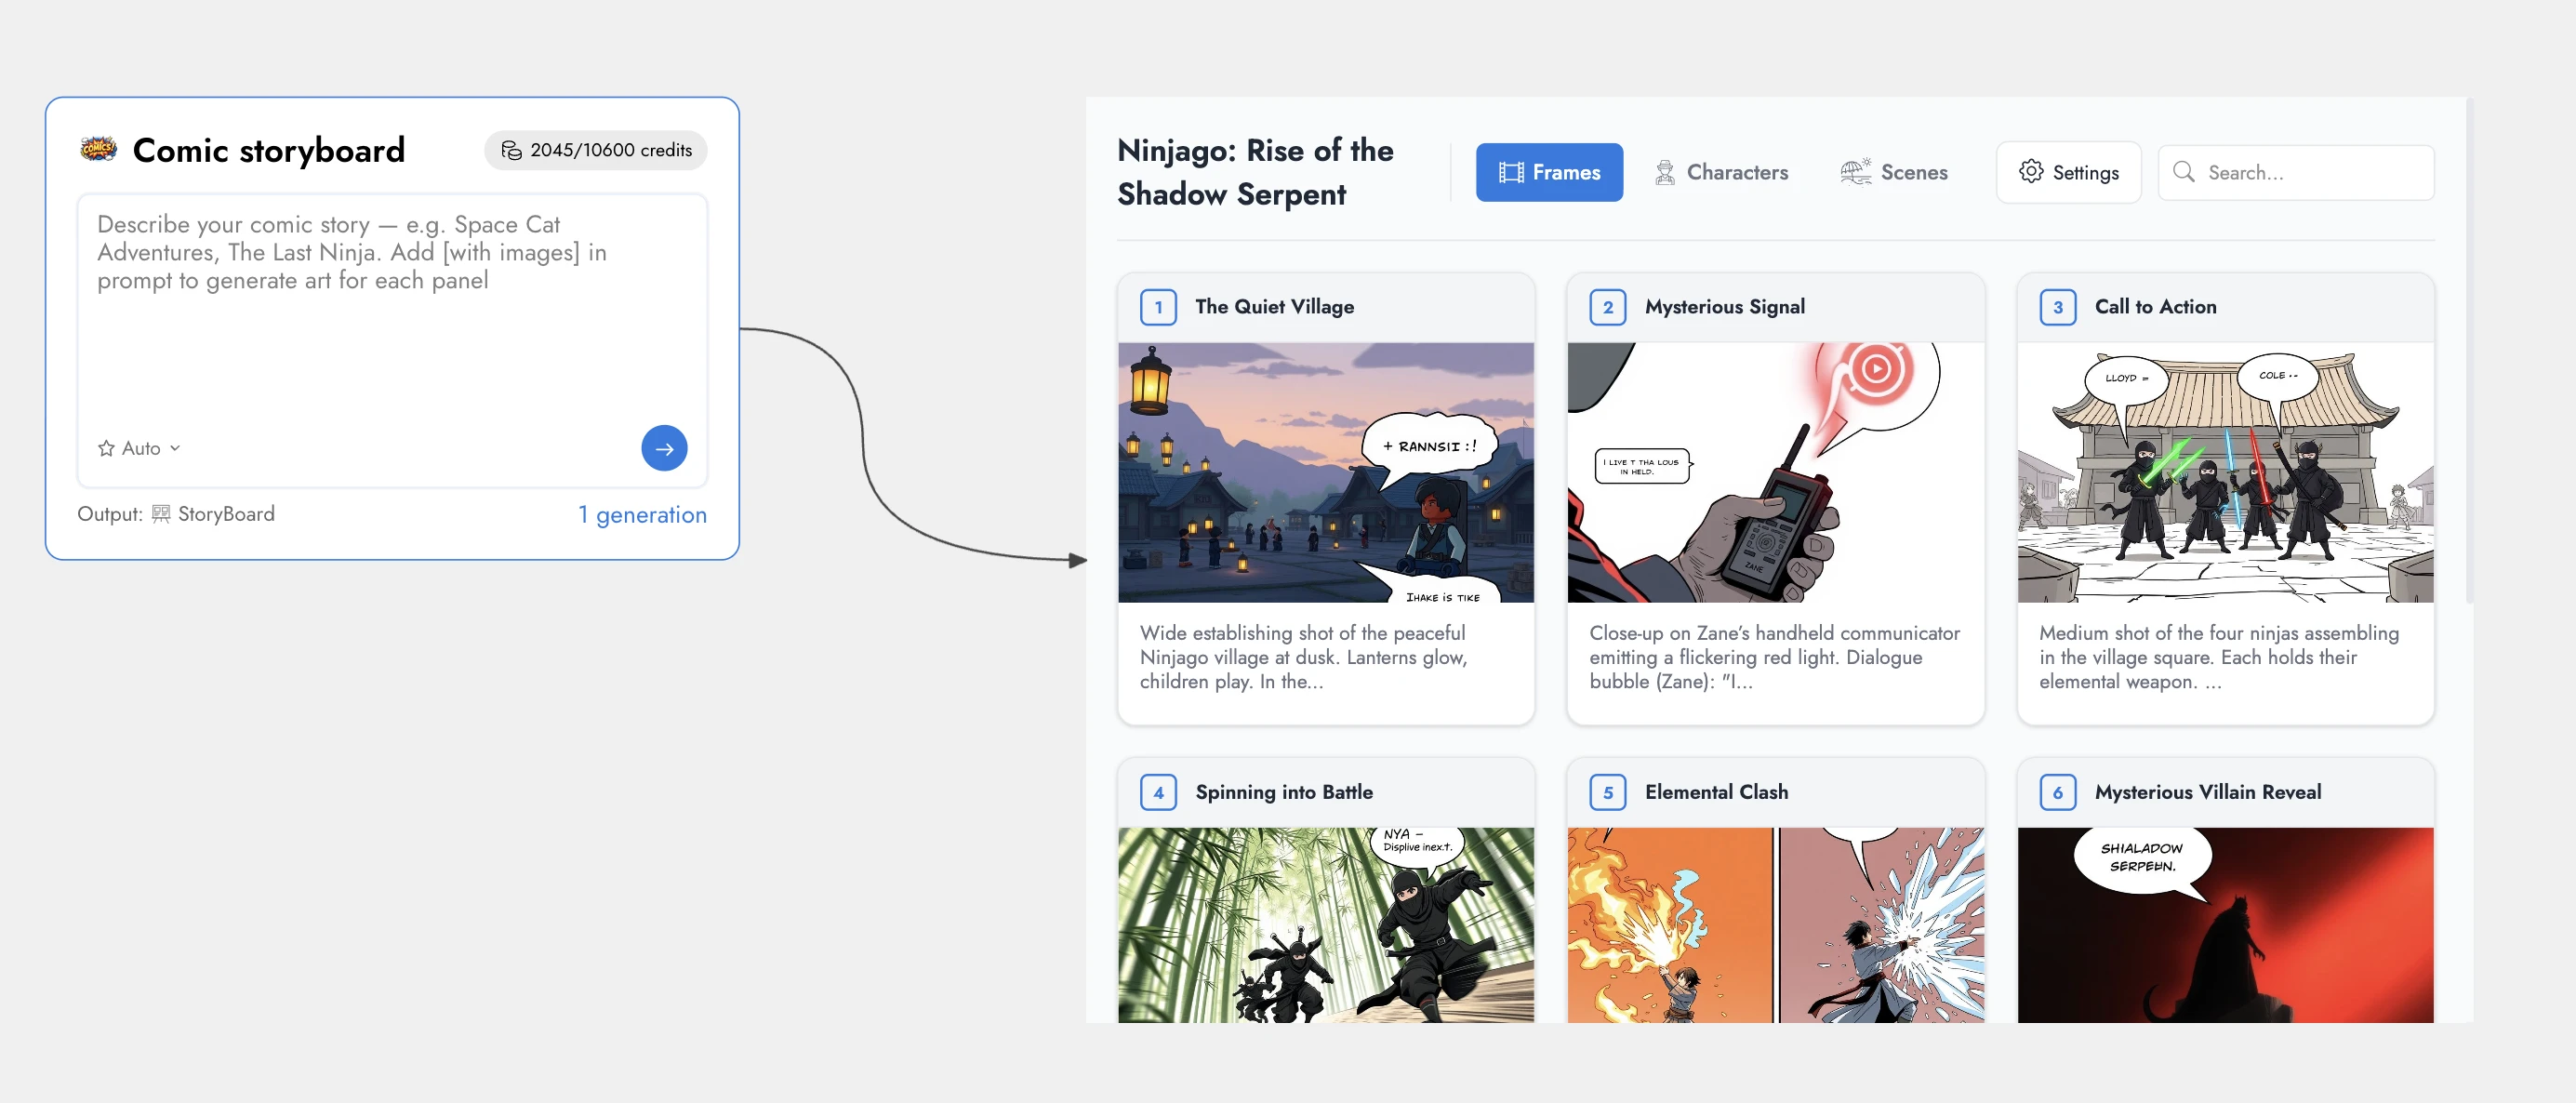This screenshot has width=2576, height=1103.
Task: Open the Scenes tab
Action: coord(1893,172)
